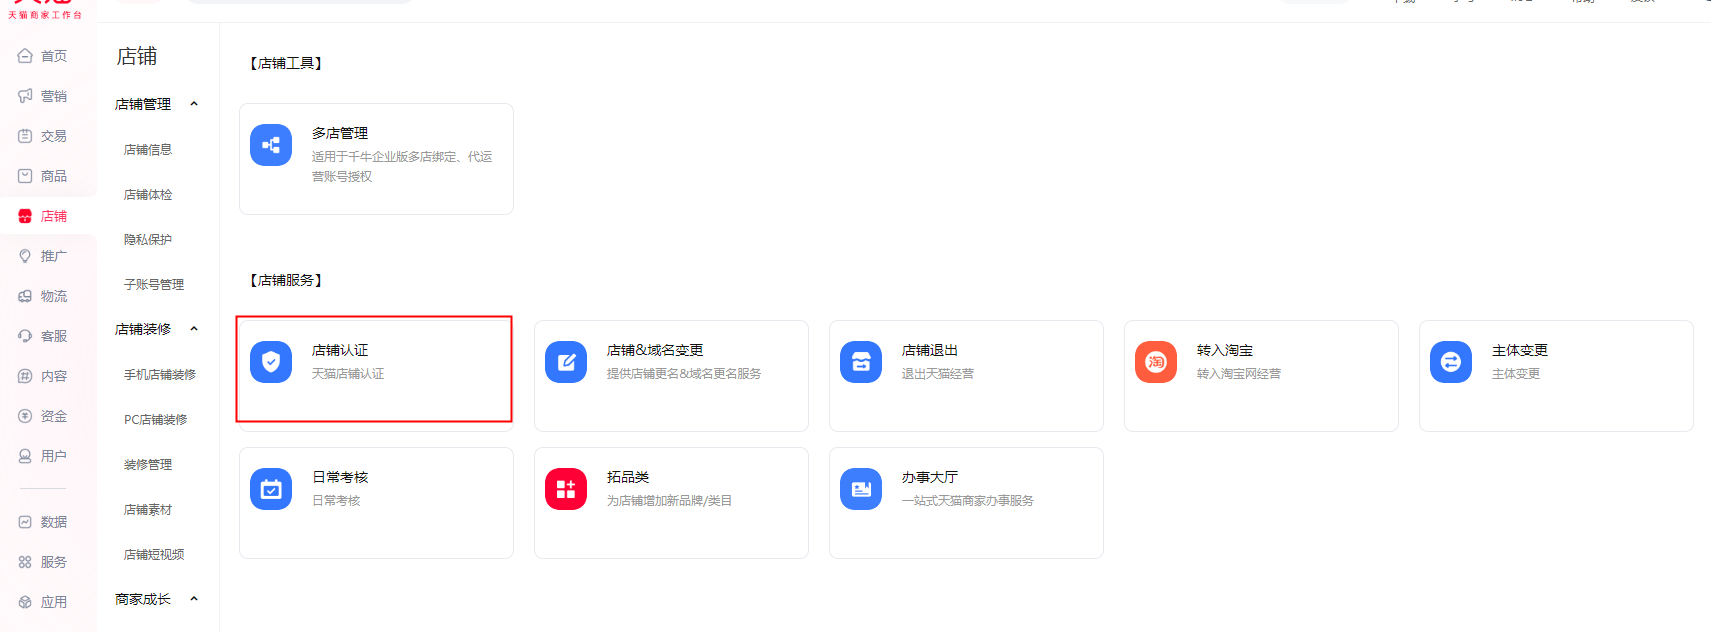The image size is (1711, 632).
Task: Open 店铺信息 in the submenu
Action: click(148, 150)
